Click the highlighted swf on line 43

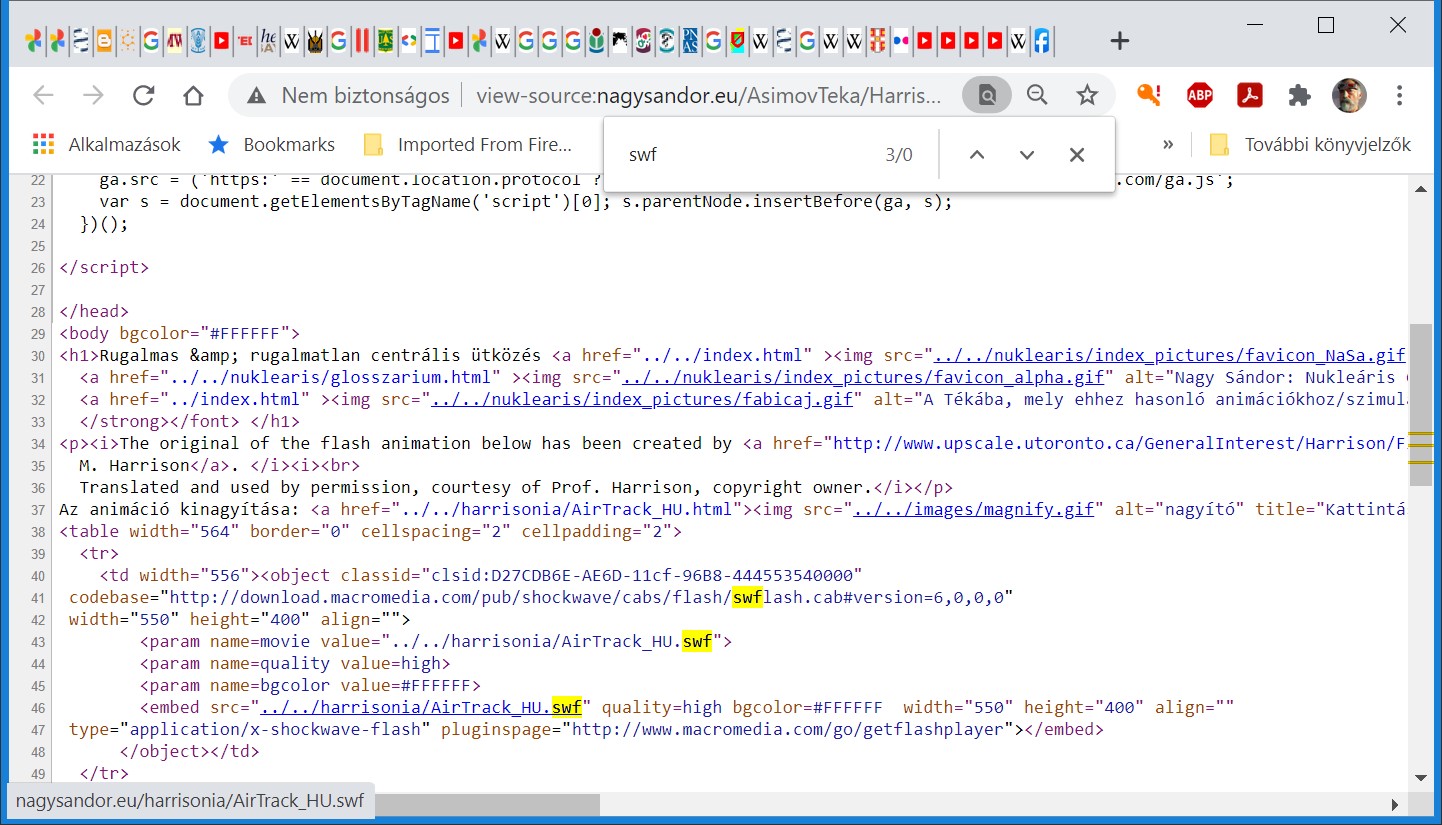point(697,641)
